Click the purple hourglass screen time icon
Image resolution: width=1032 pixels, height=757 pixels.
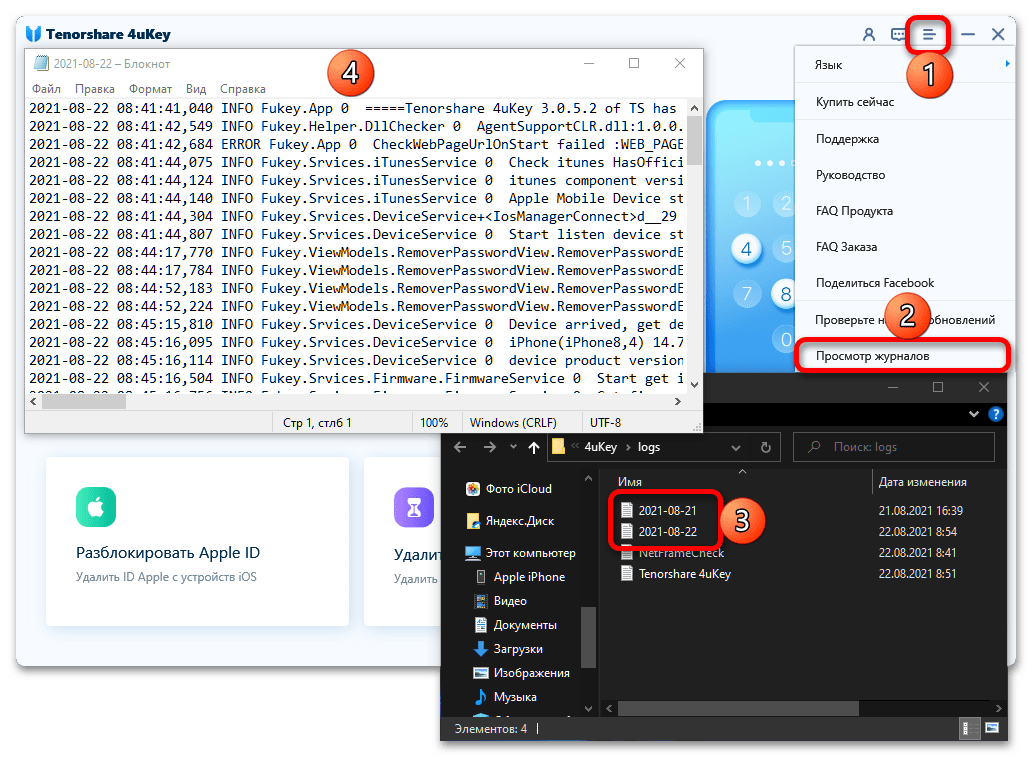(x=414, y=507)
